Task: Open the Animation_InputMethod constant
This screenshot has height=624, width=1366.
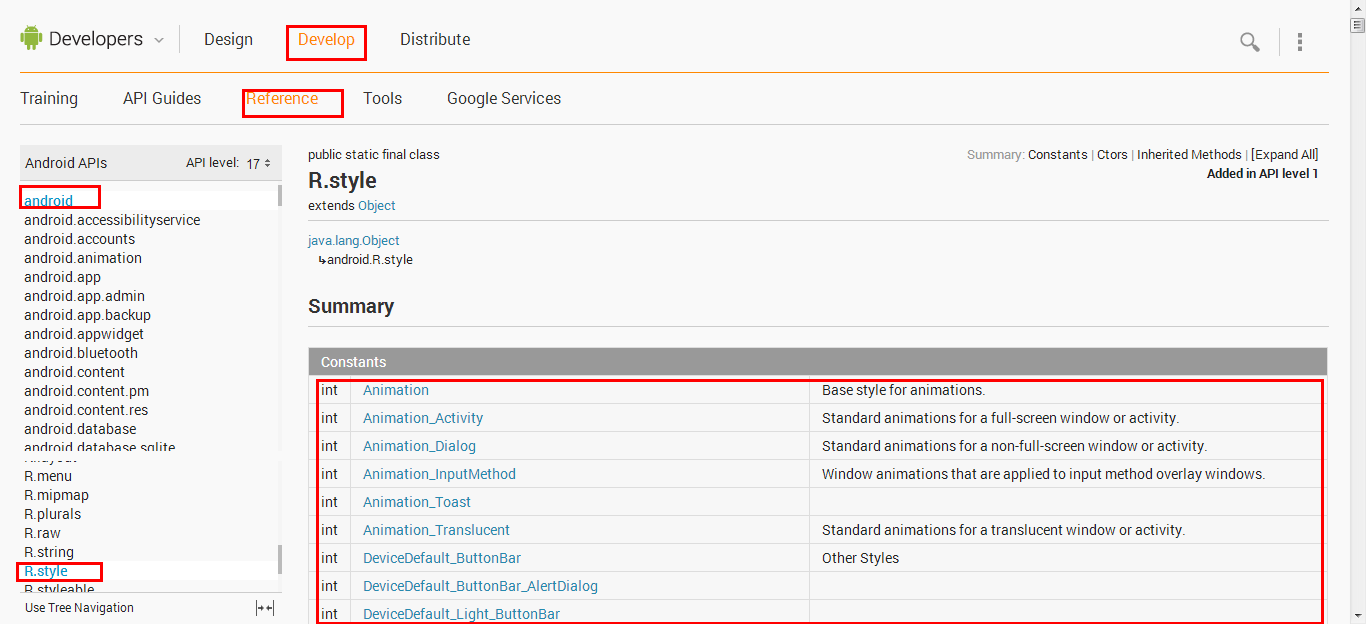Action: click(439, 474)
